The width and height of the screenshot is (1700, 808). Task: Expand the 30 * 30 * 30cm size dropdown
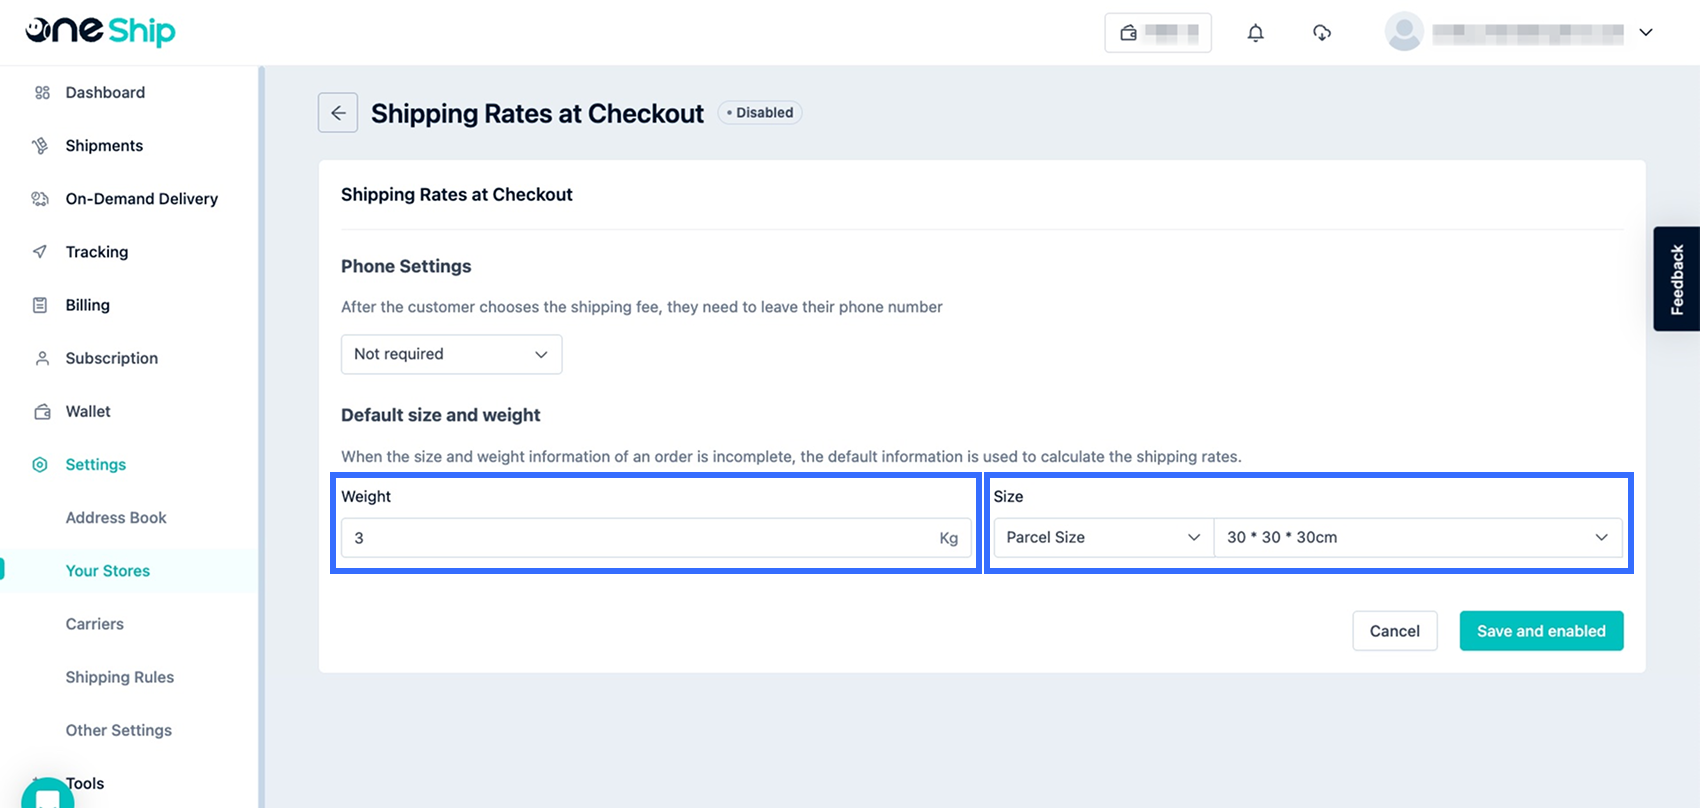[1417, 537]
